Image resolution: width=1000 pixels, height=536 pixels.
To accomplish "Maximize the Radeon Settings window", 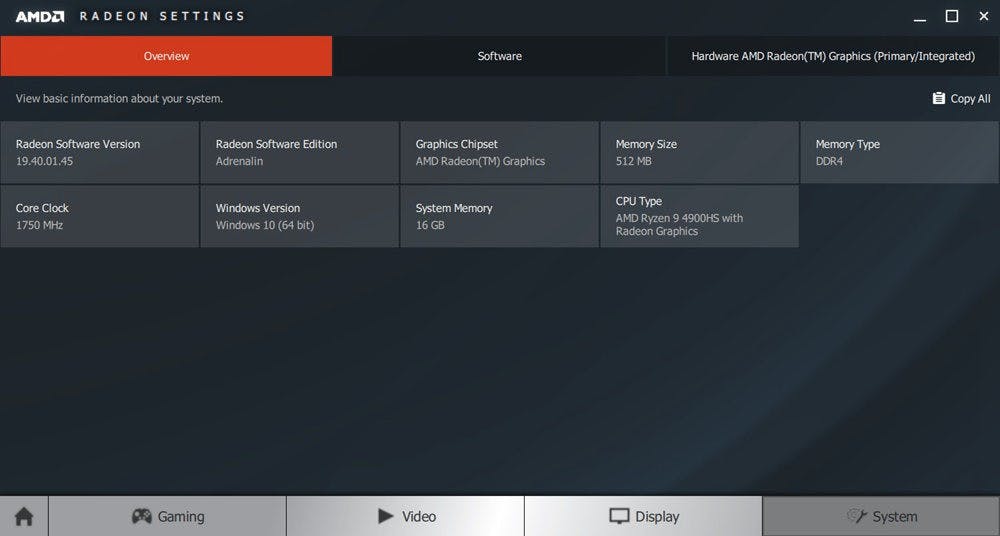I will click(x=952, y=17).
